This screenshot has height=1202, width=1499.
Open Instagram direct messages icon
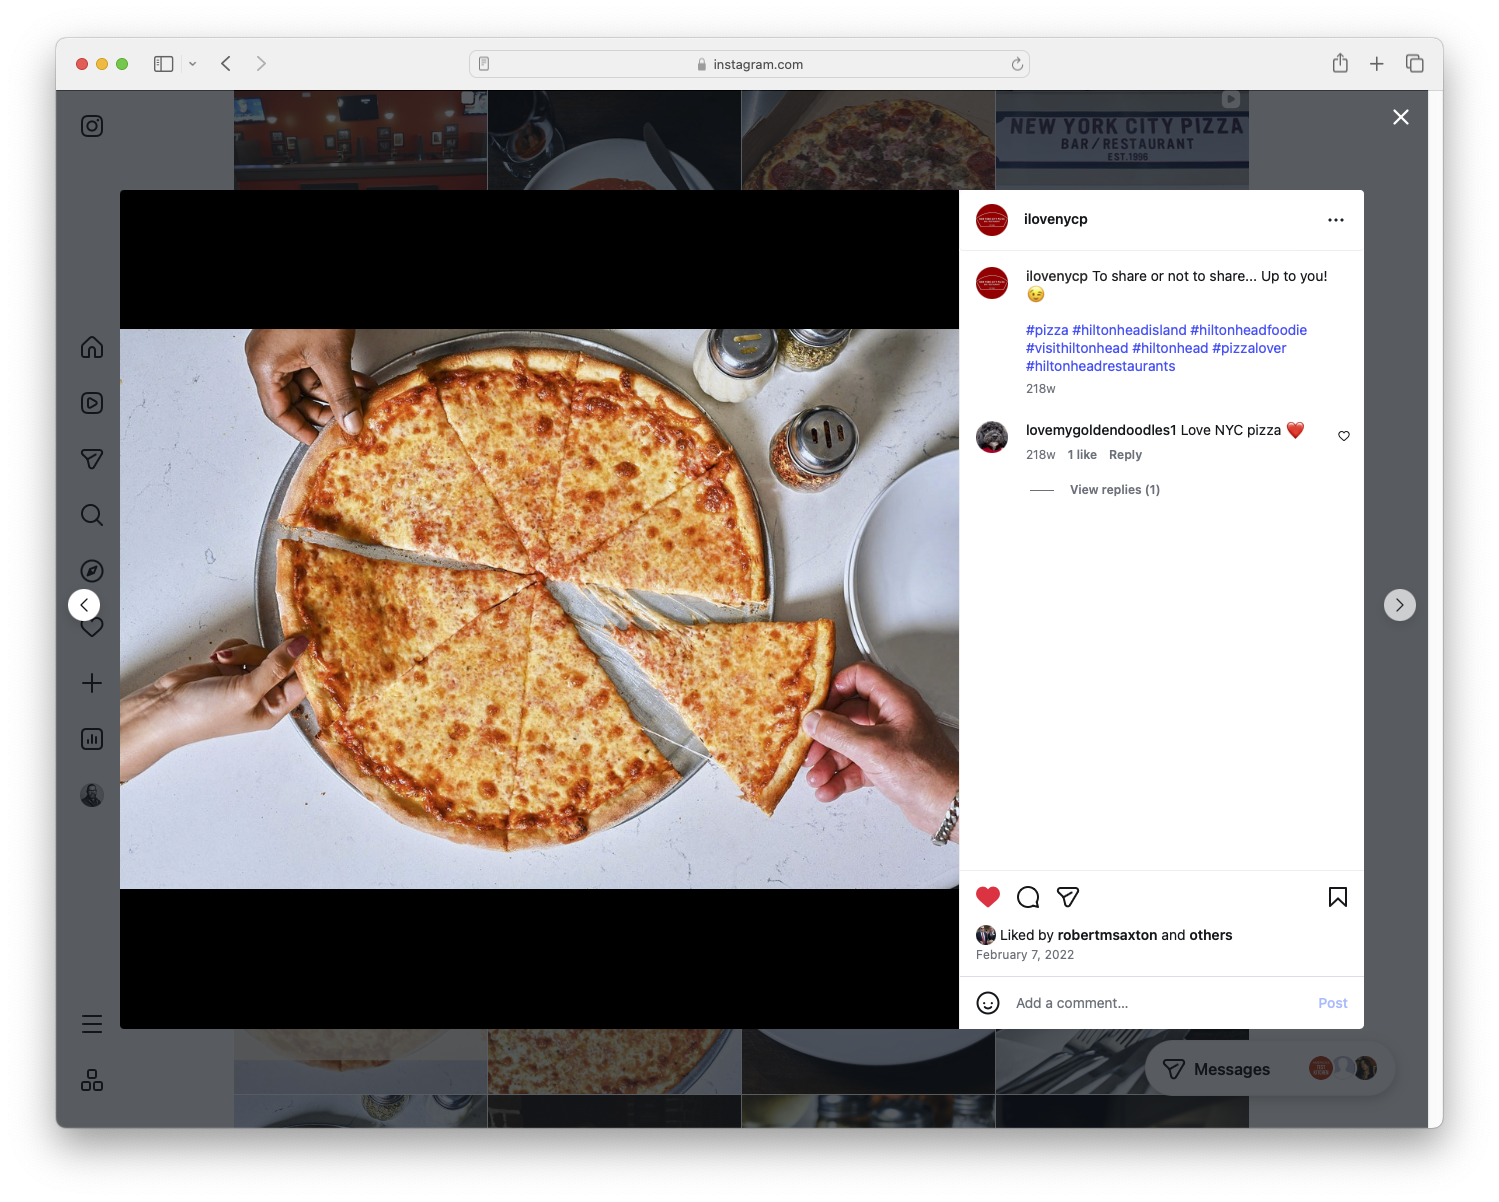[91, 459]
